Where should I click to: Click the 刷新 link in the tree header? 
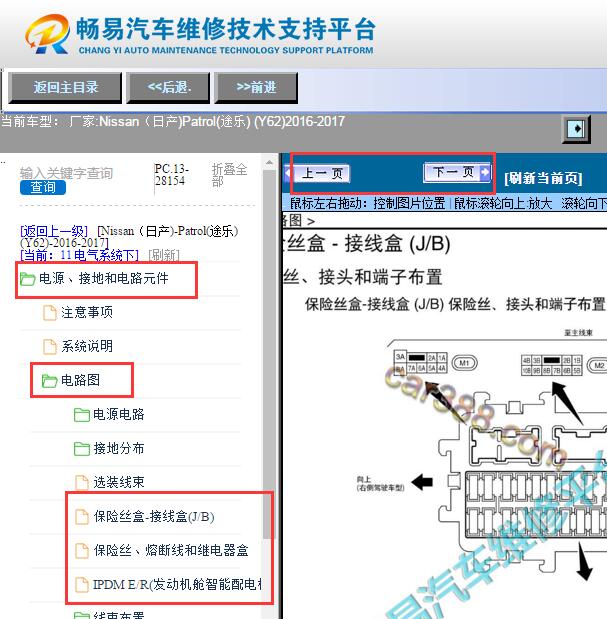tap(164, 255)
